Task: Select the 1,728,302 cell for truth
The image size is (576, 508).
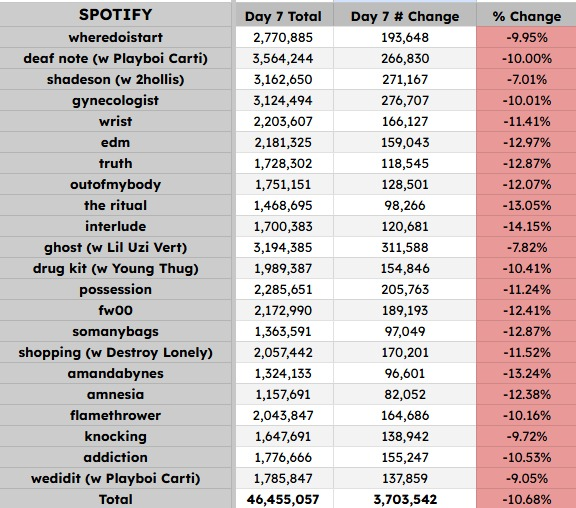Action: (x=283, y=163)
